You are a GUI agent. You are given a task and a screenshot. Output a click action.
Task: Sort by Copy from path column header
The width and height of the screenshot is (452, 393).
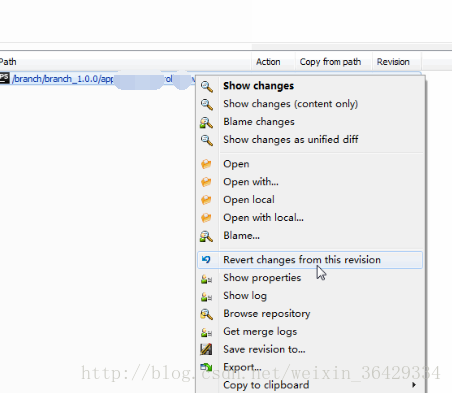point(333,62)
